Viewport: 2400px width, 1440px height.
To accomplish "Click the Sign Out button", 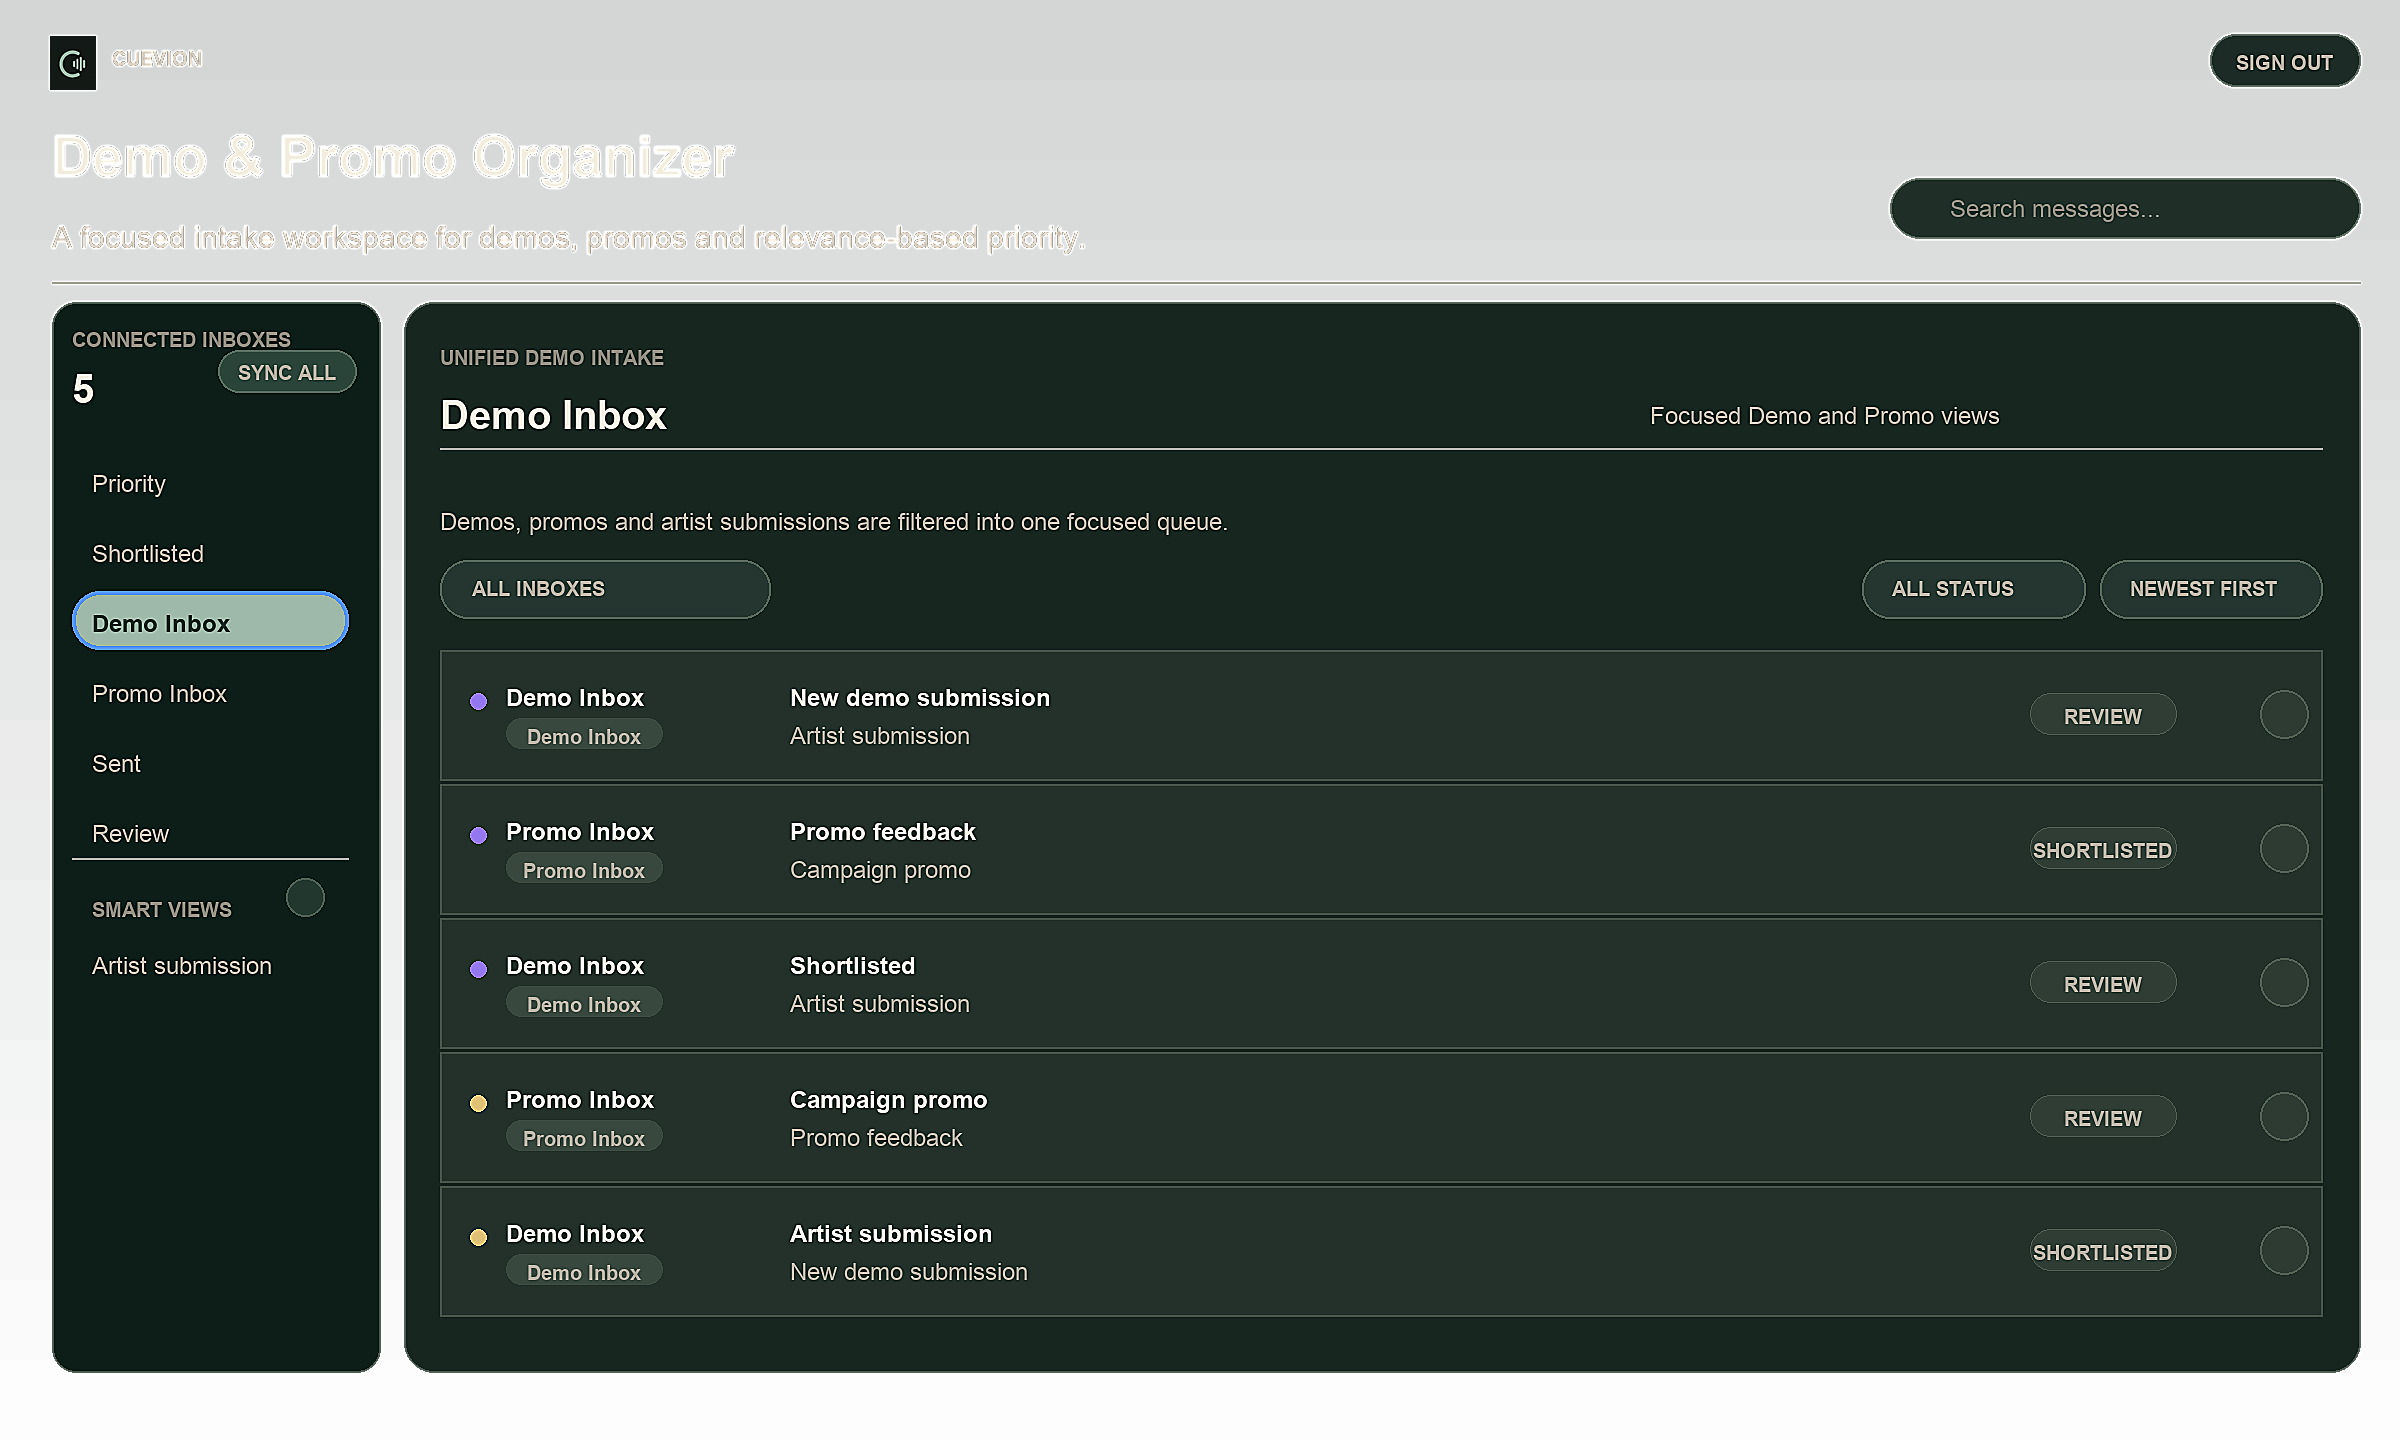I will coord(2285,62).
